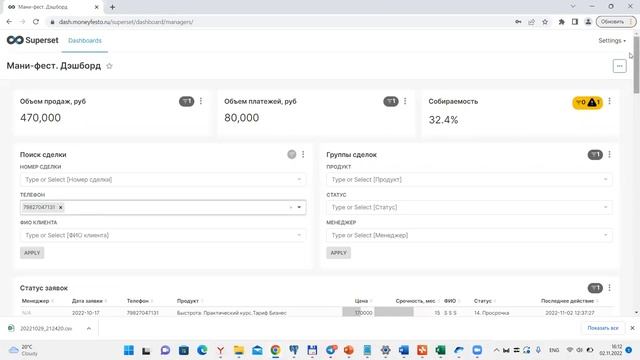The image size is (640, 360).
Task: Expand the Телефон dropdown arrow
Action: tap(299, 207)
